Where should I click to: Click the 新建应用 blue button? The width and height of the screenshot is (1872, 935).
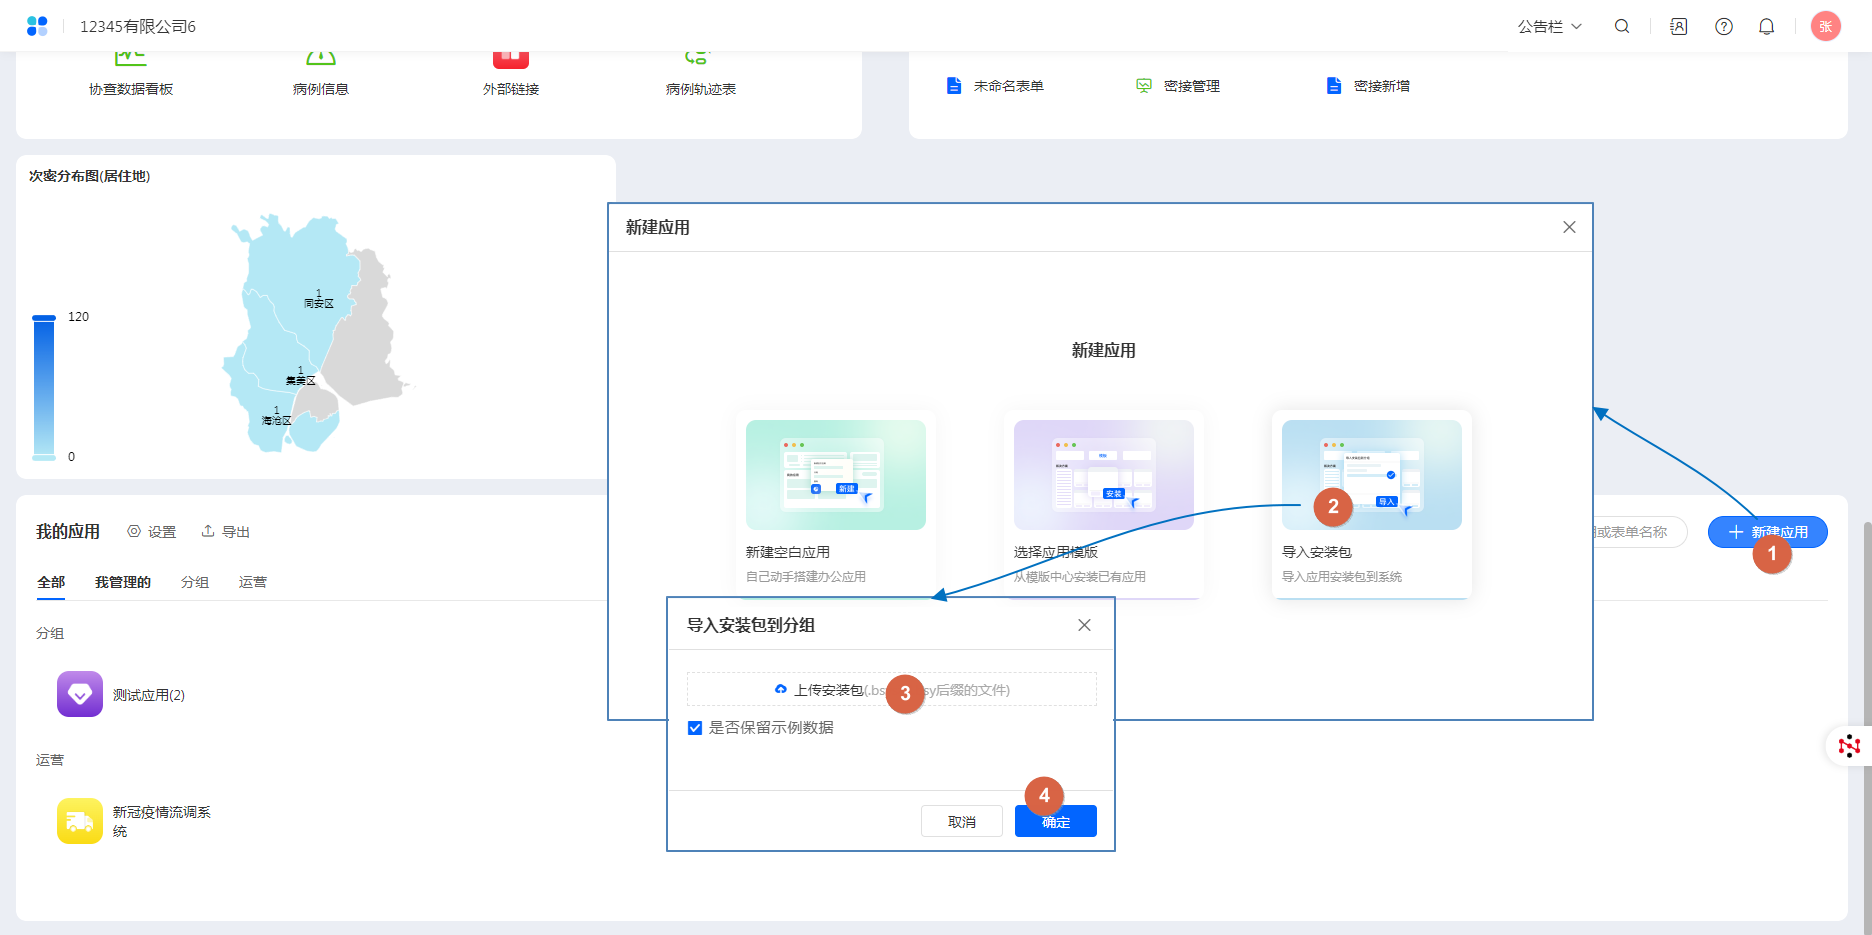[x=1767, y=532]
